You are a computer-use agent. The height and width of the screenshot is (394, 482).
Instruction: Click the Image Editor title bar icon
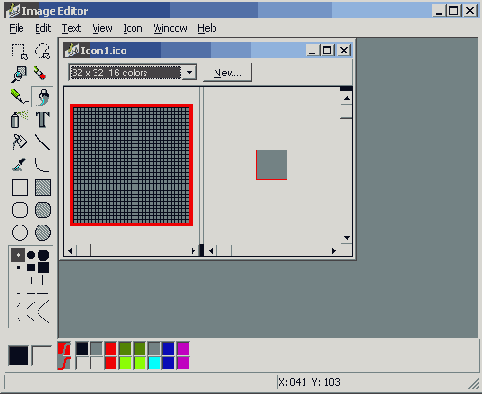click(13, 11)
